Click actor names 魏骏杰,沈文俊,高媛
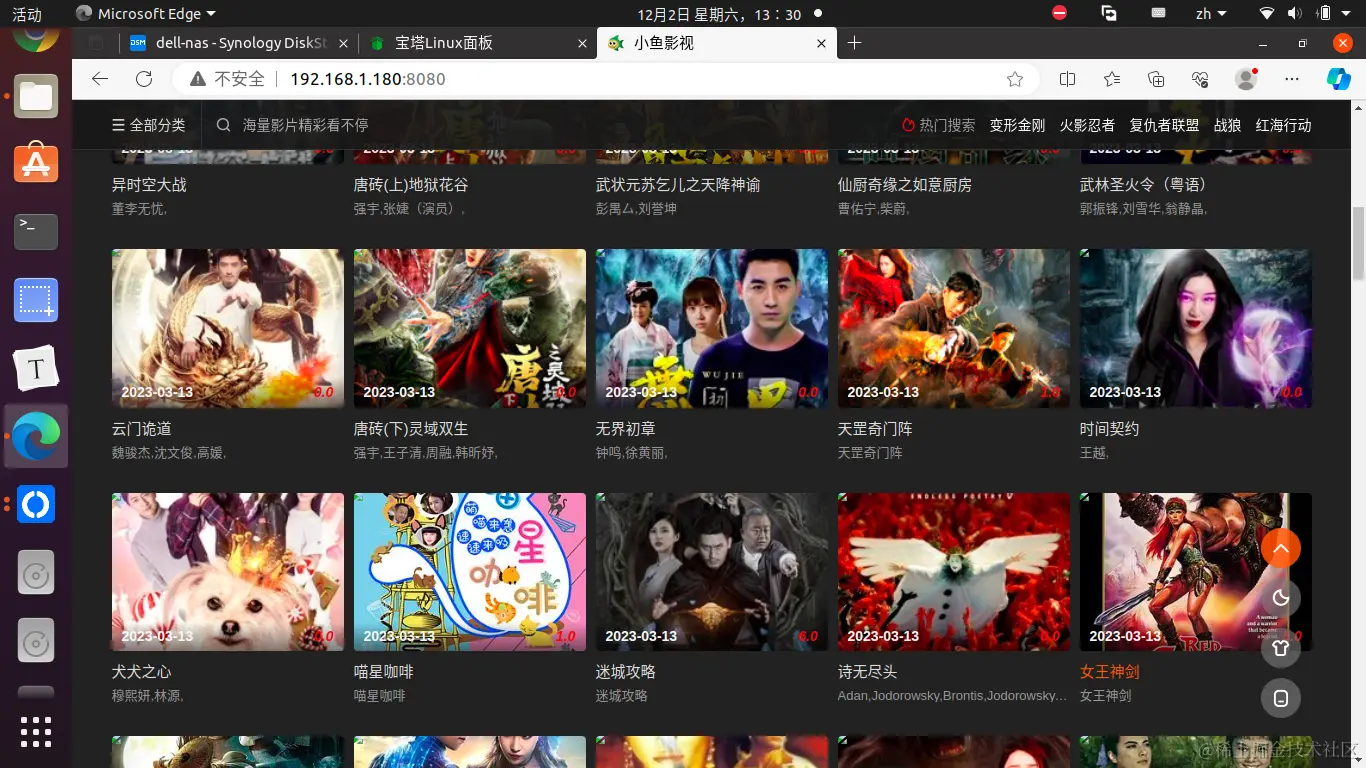 coord(169,453)
